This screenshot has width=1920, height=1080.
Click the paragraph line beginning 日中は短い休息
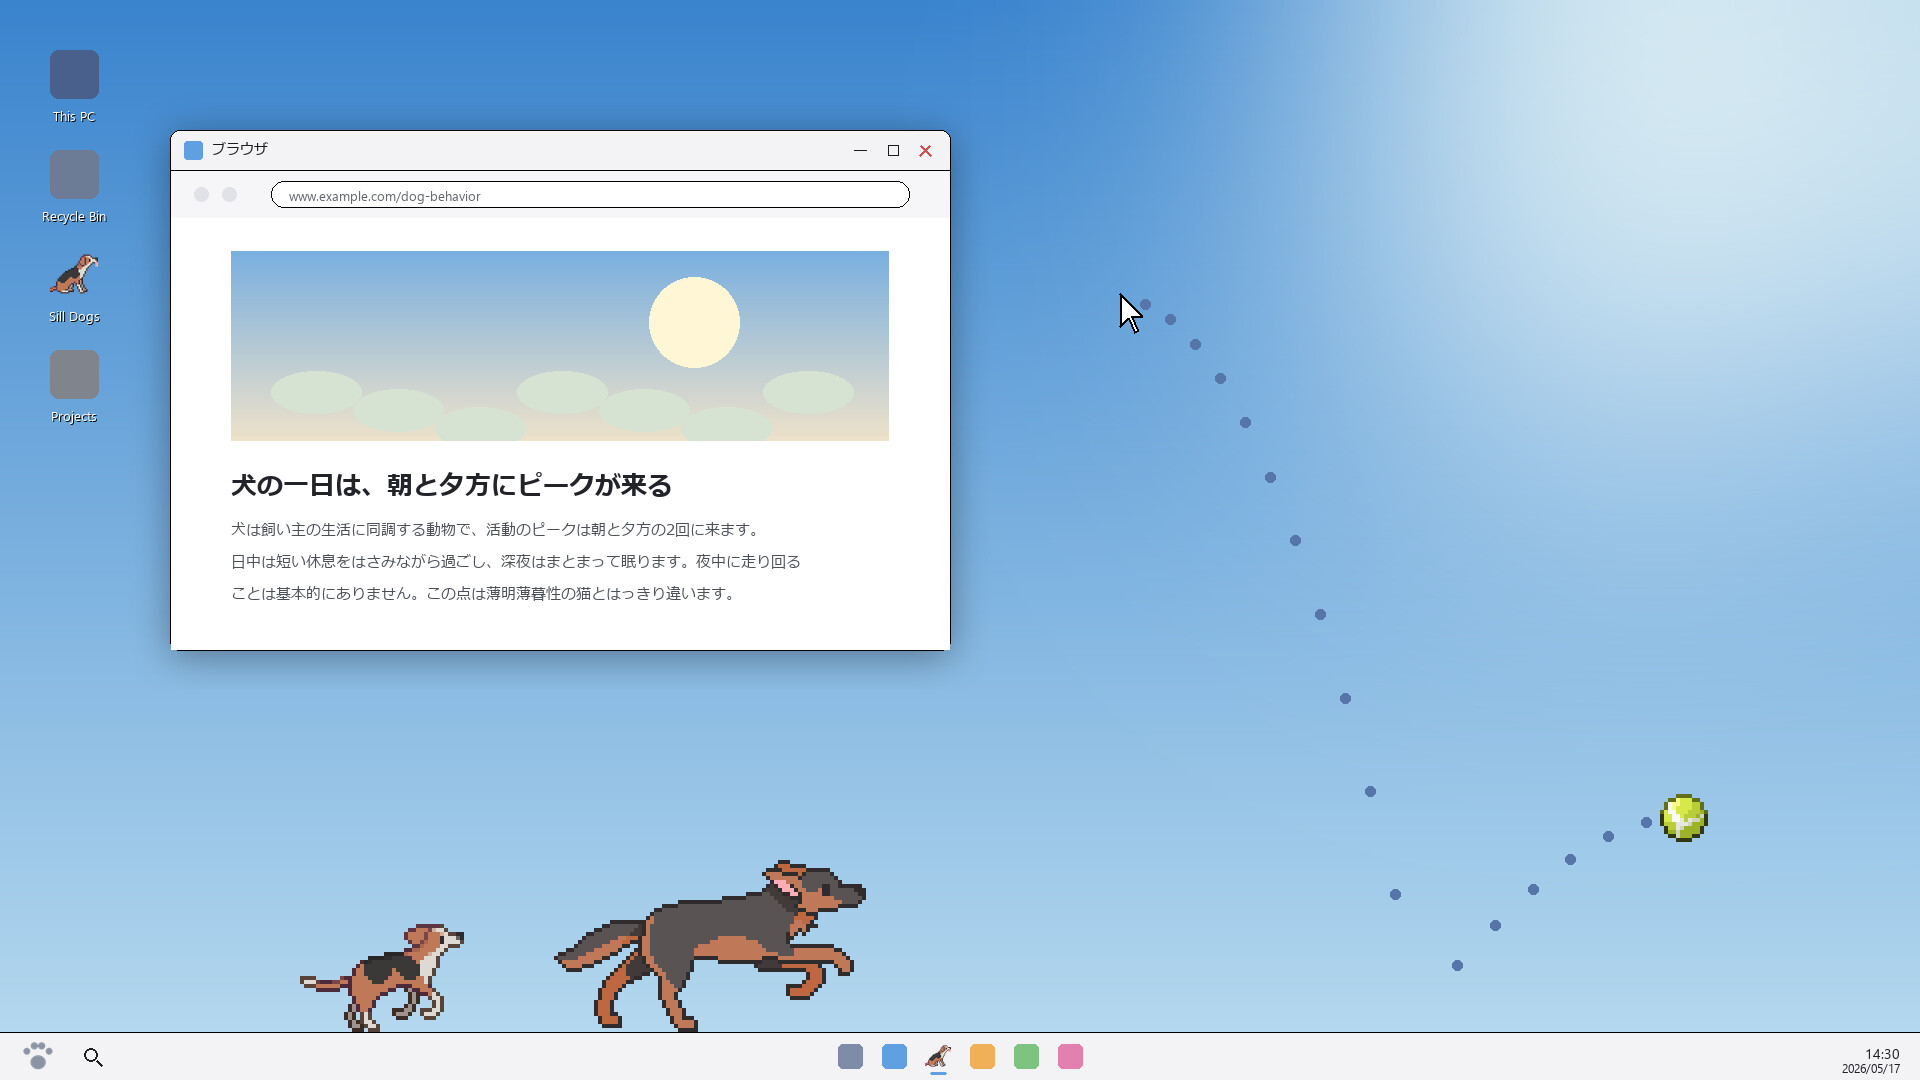[516, 561]
